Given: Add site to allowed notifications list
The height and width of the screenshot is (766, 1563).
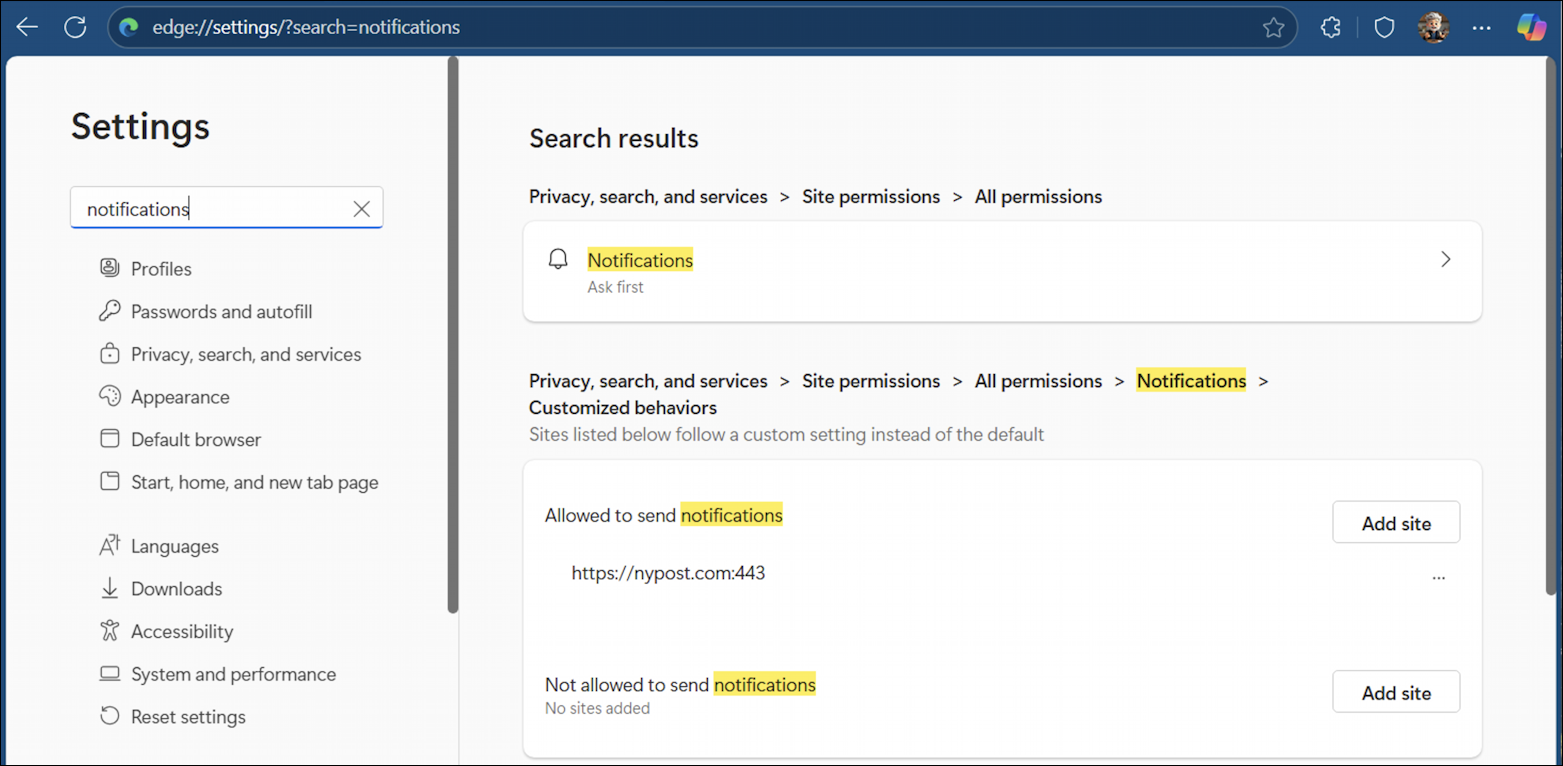Looking at the screenshot, I should [x=1395, y=523].
